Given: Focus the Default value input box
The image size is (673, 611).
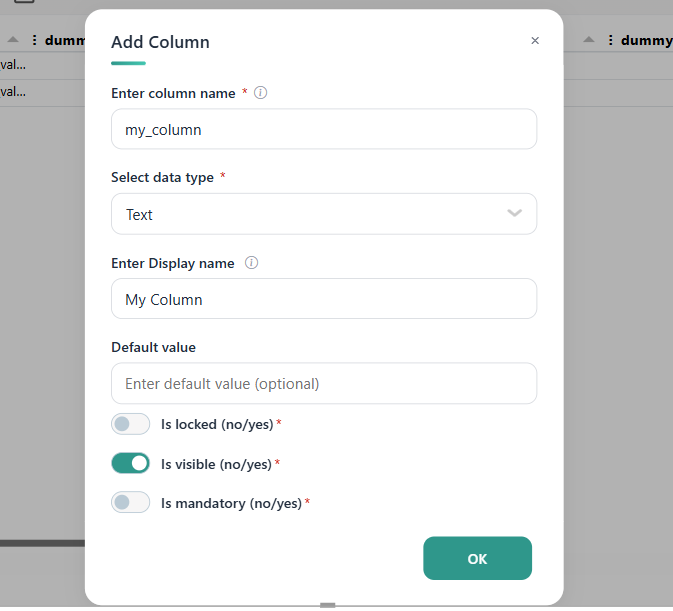Looking at the screenshot, I should point(324,383).
